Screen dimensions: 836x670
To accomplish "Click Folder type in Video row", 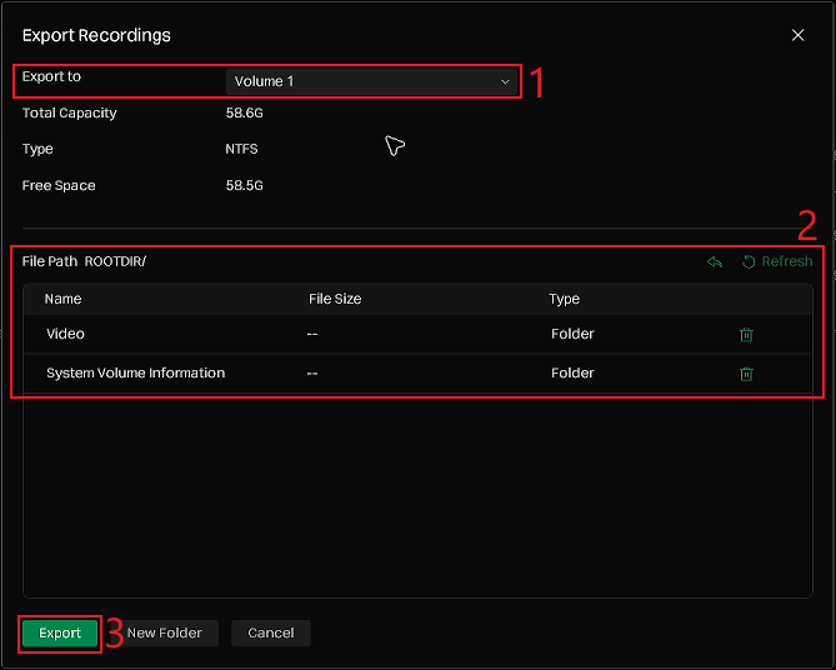I will click(573, 334).
